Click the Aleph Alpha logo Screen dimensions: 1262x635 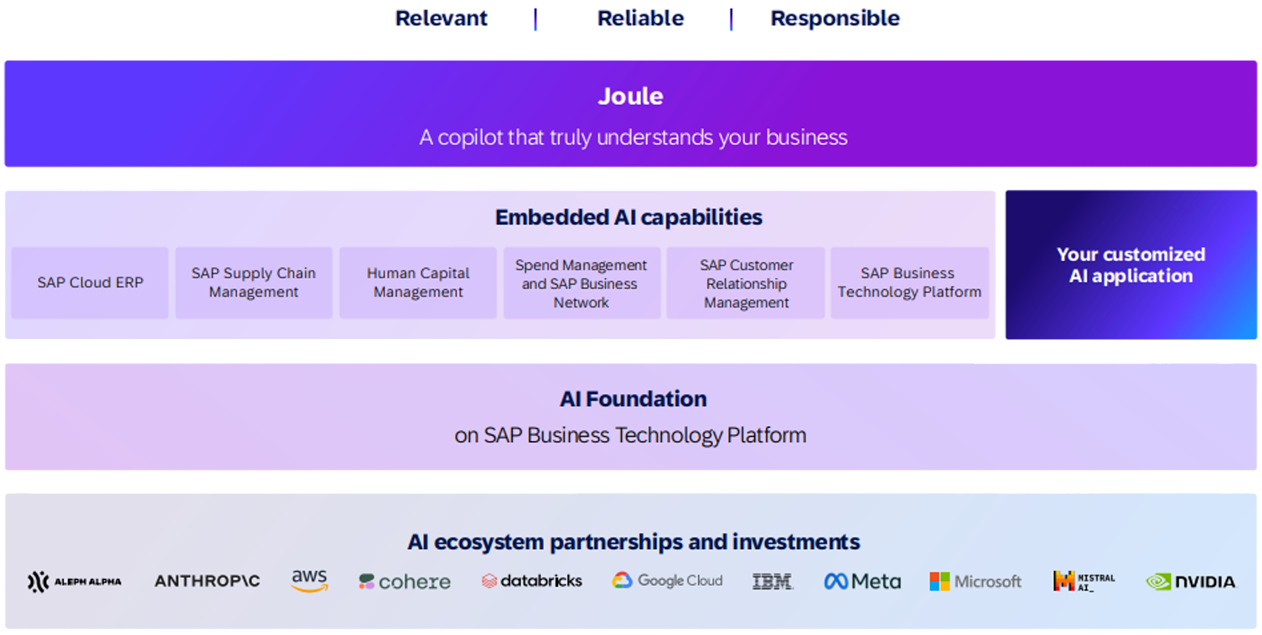point(75,581)
